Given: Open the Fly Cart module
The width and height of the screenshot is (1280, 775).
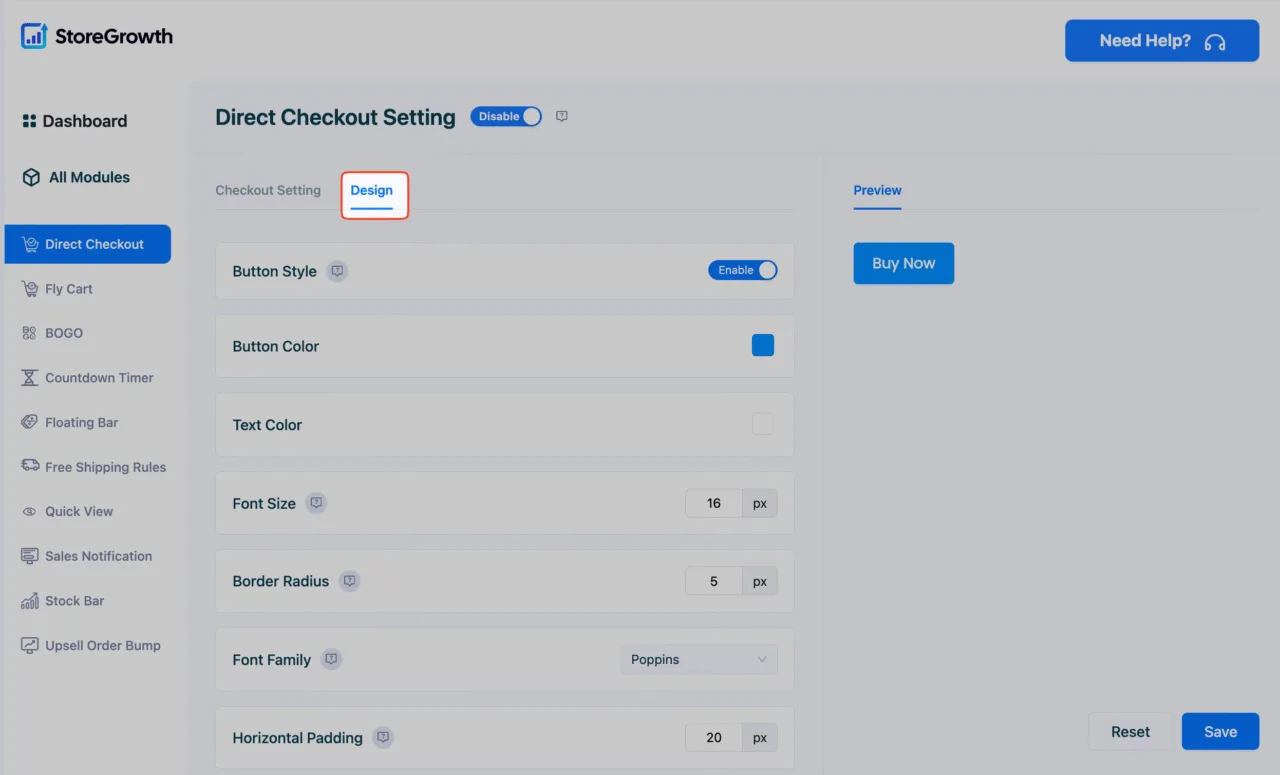Looking at the screenshot, I should click(x=57, y=289).
